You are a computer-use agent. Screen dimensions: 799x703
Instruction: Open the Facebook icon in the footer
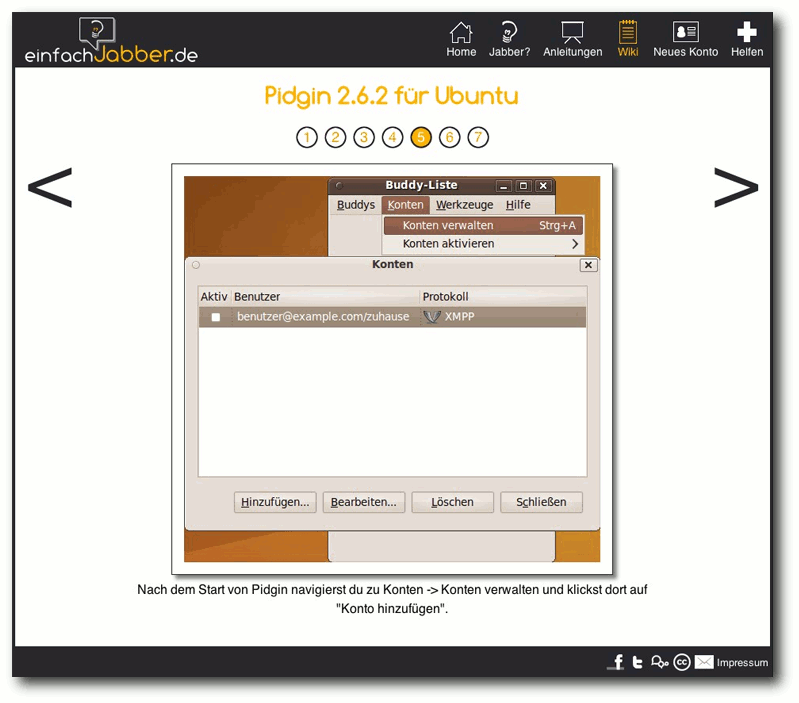point(617,662)
